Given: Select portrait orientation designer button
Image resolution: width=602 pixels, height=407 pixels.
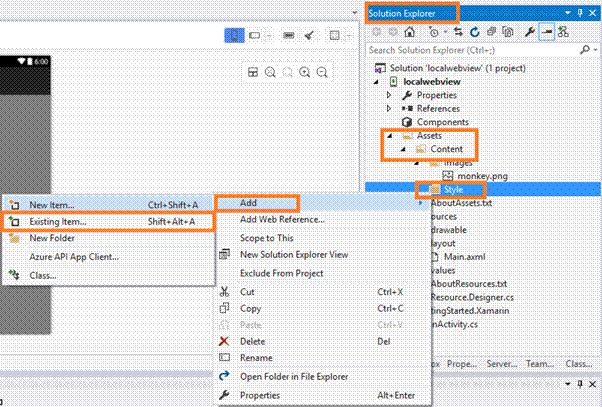Looking at the screenshot, I should pos(234,35).
